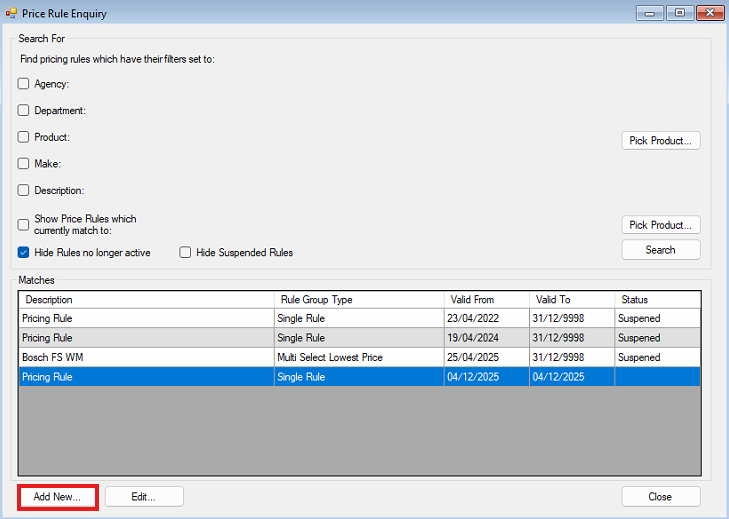Viewport: 729px width, 519px height.
Task: Sort by the Valid From column header
Action: (x=487, y=299)
